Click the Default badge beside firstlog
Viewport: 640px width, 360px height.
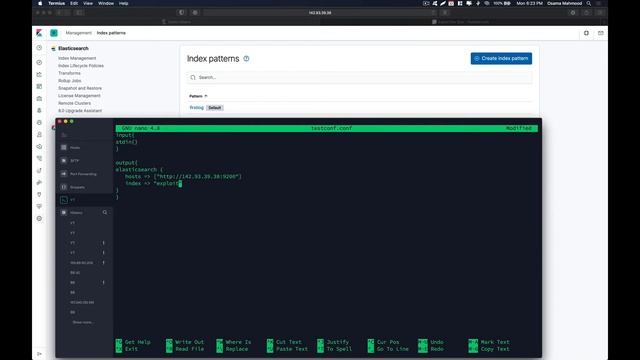(x=215, y=108)
